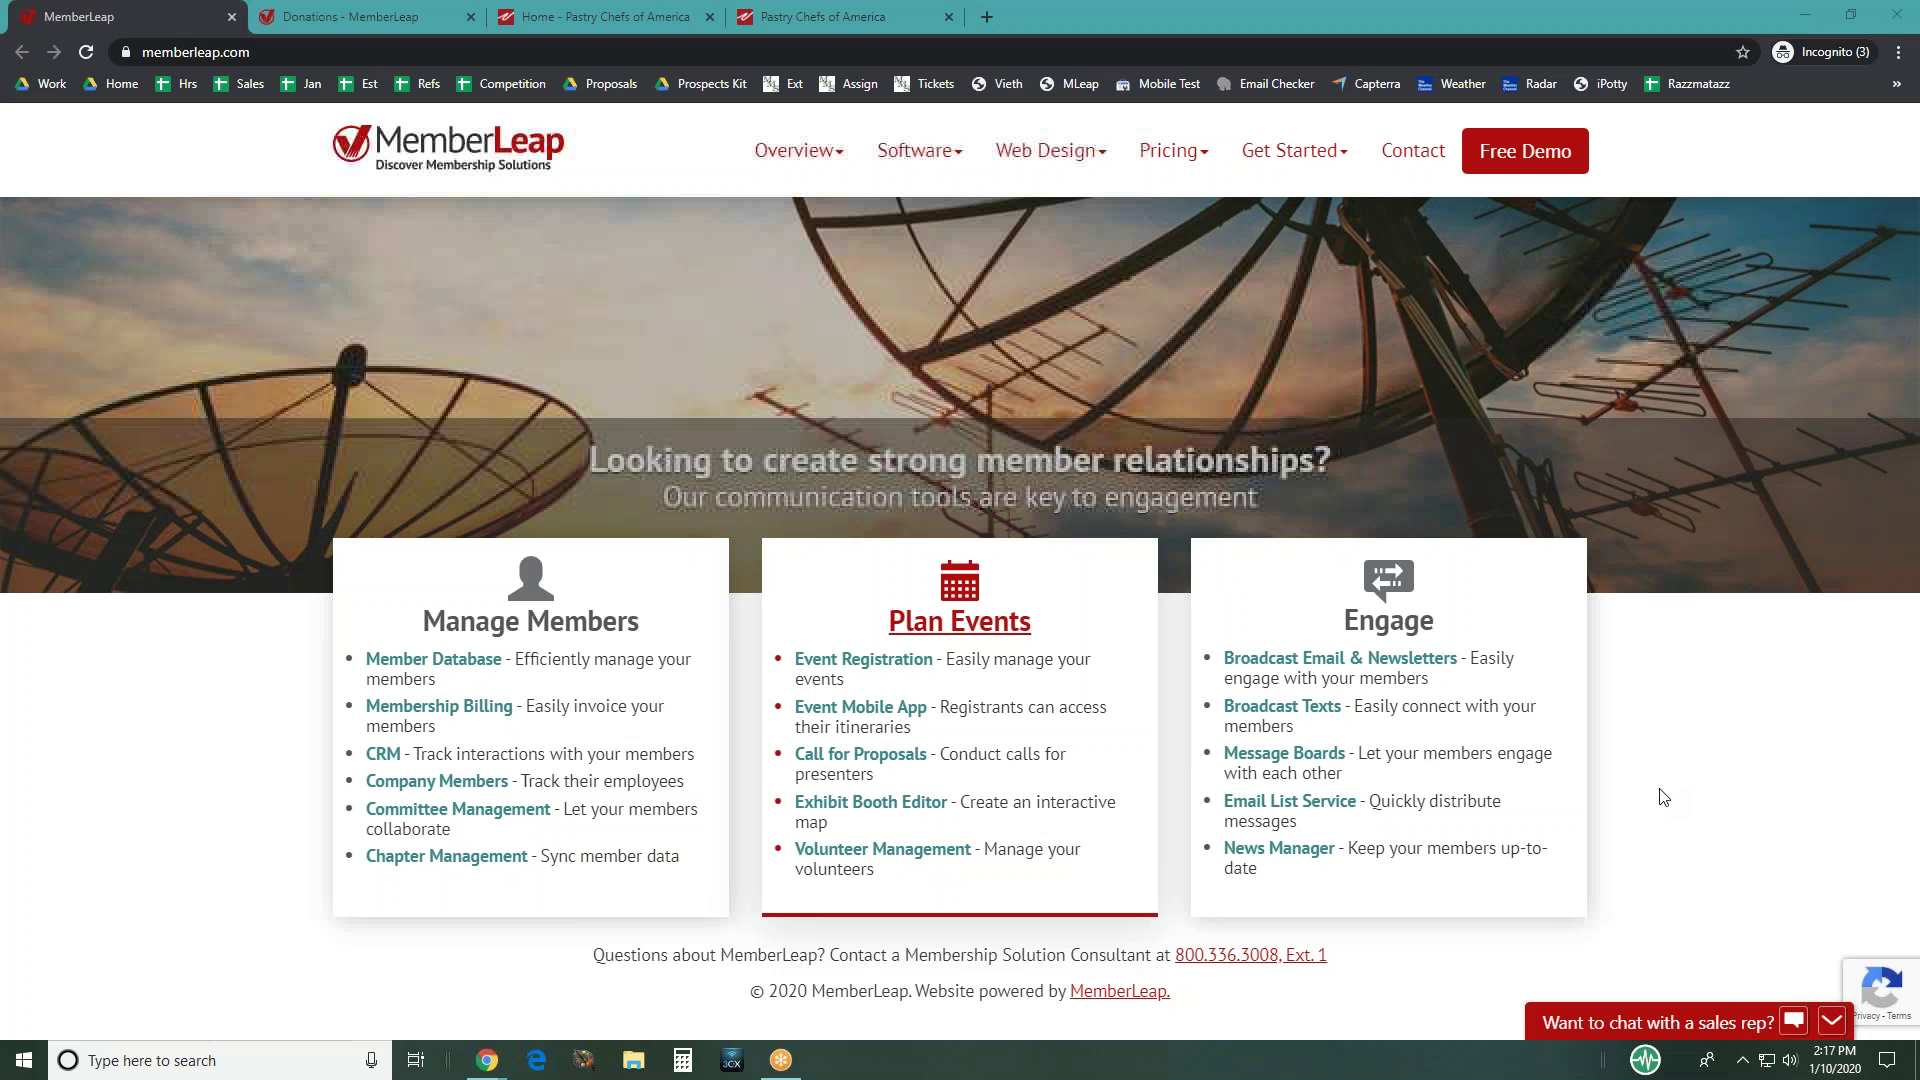Click the Plan Events calendar icon
Screen dimensions: 1920x1080
[959, 580]
